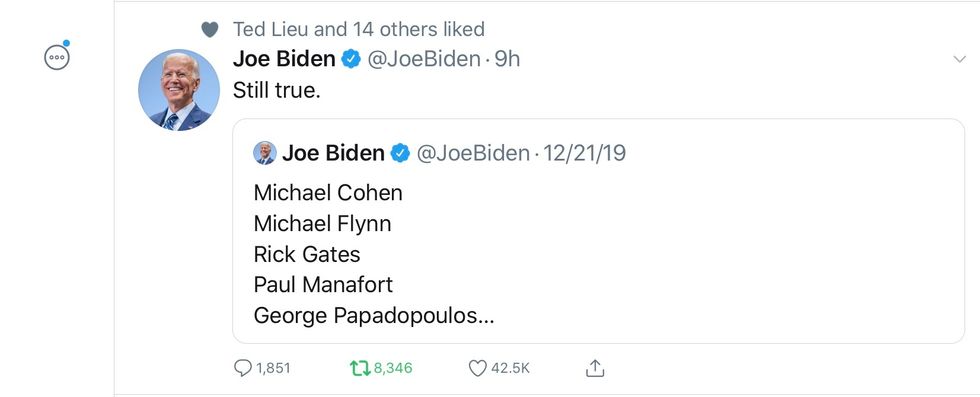Screen dimensions: 980x397
Task: Open quoted tweet's 12/21/19 date
Action: (584, 153)
